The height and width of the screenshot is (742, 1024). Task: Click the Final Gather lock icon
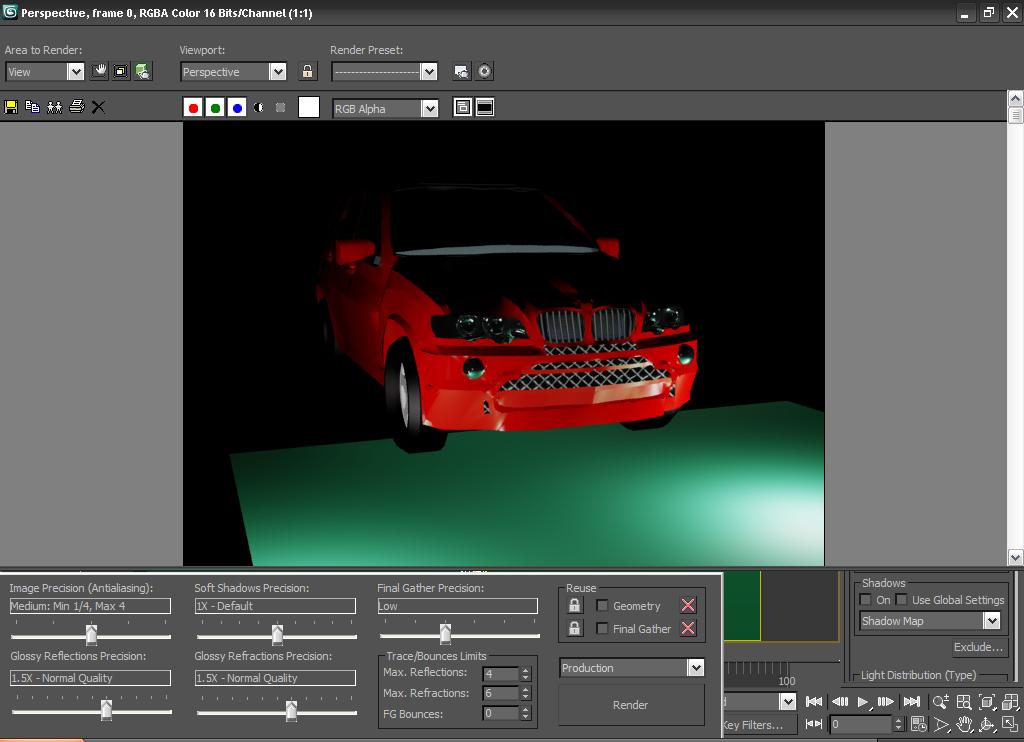(574, 628)
